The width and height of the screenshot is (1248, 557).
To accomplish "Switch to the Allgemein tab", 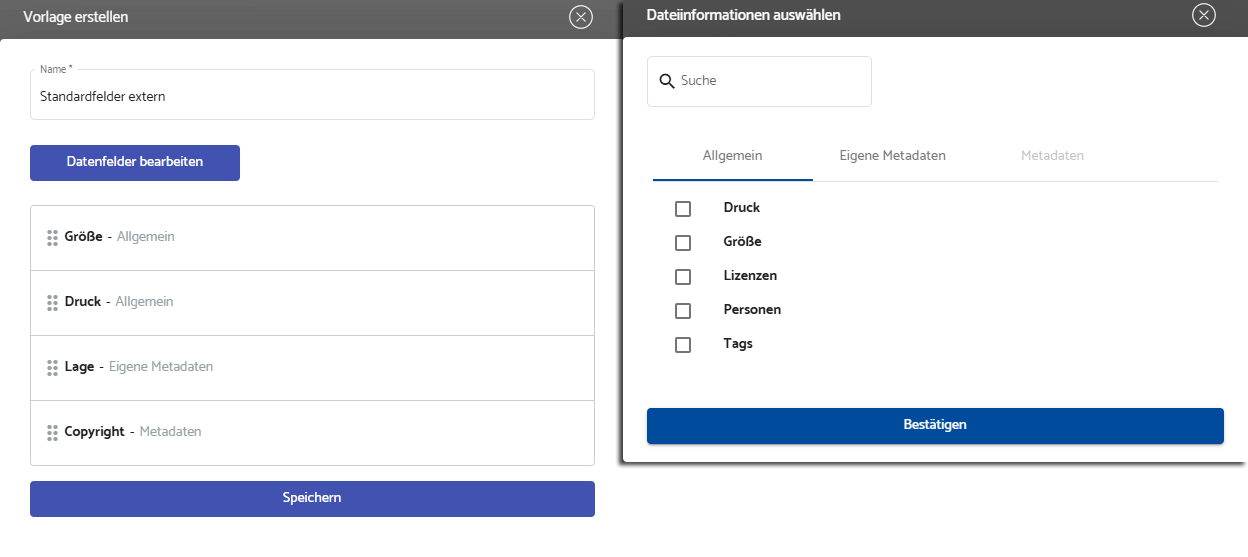I will point(732,156).
